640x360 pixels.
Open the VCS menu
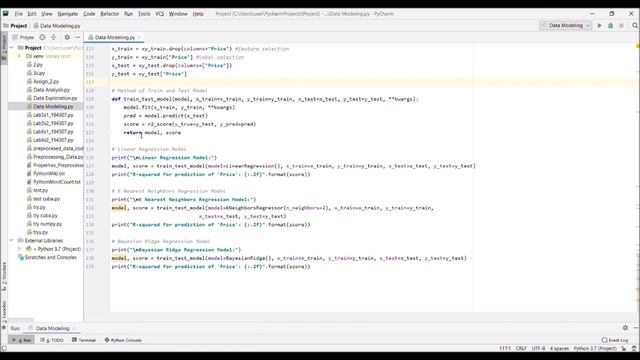160,13
